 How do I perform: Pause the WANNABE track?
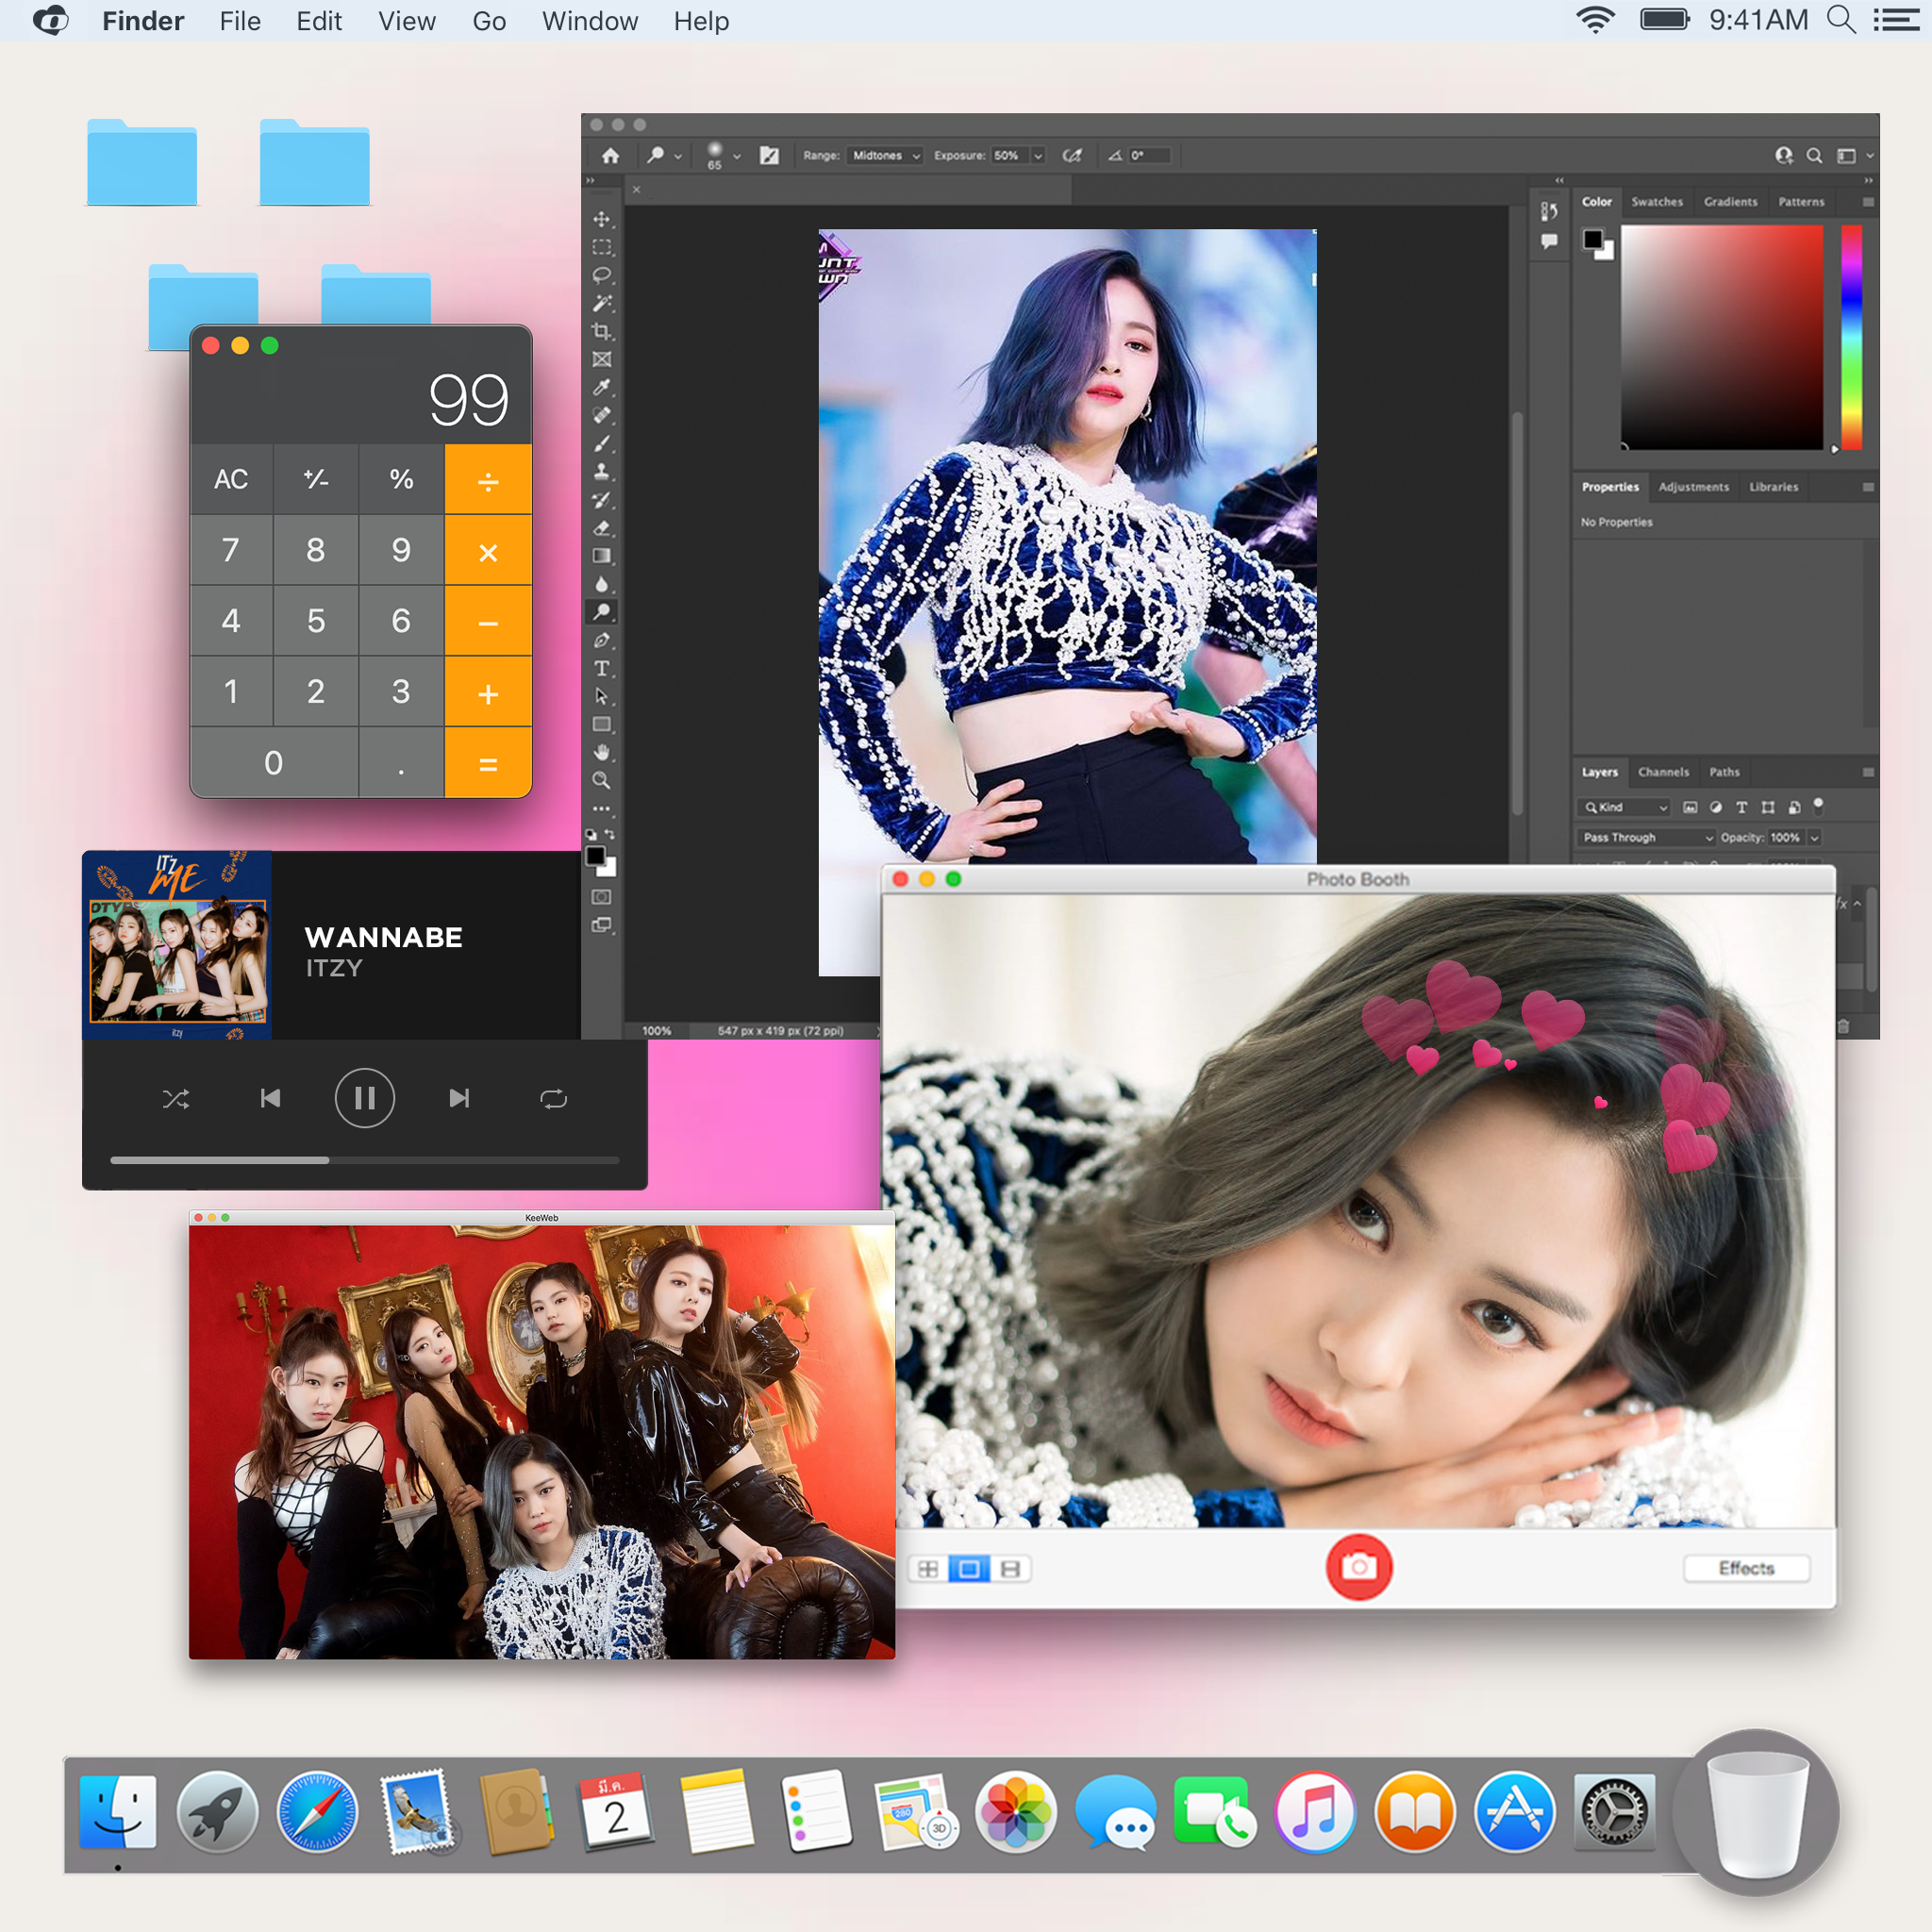coord(364,1099)
